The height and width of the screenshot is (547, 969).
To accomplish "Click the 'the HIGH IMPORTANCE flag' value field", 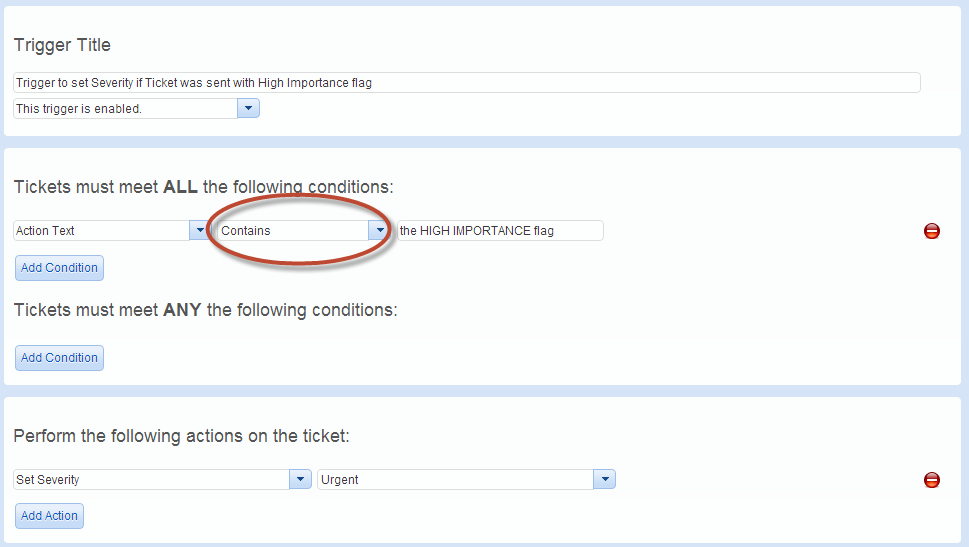I will [500, 231].
